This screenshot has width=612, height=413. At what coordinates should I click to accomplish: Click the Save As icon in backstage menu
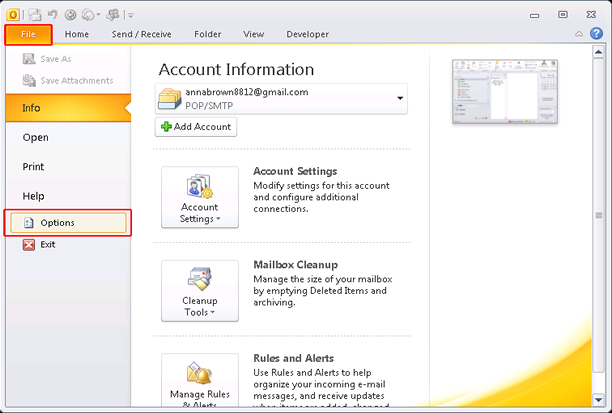29,59
